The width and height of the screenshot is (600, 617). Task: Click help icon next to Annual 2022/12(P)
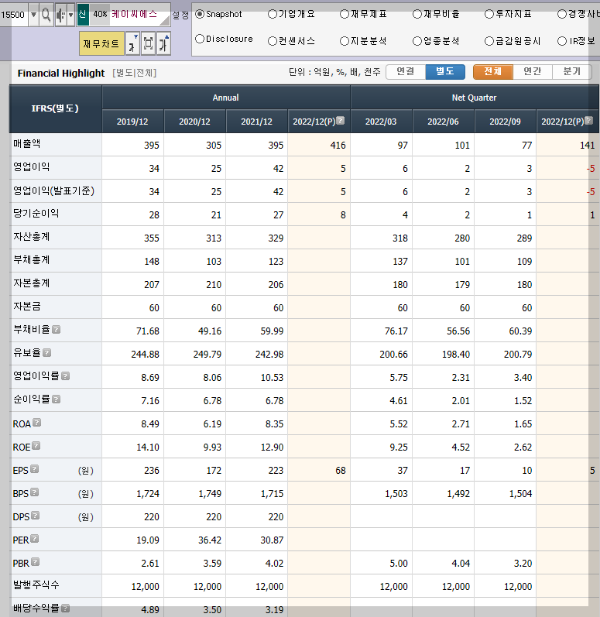point(341,120)
